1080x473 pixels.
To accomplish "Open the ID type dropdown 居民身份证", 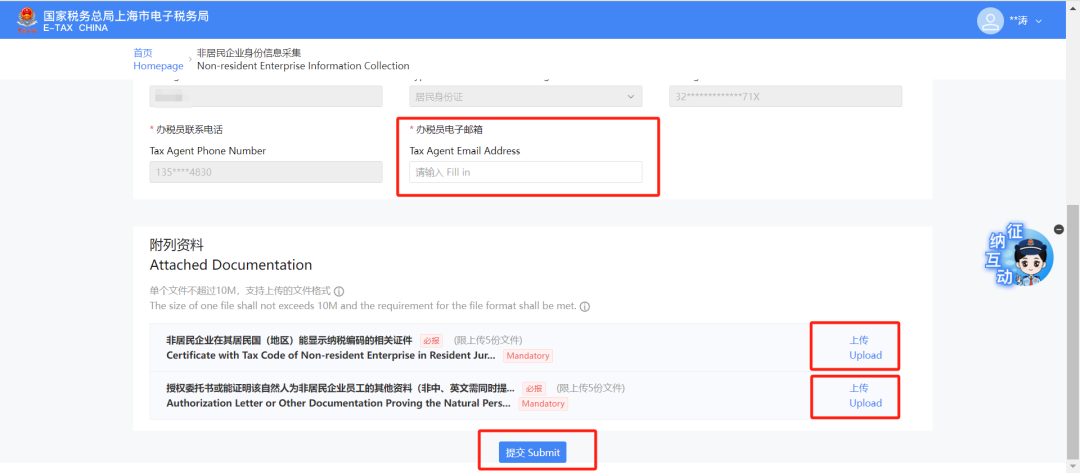I will pos(526,96).
